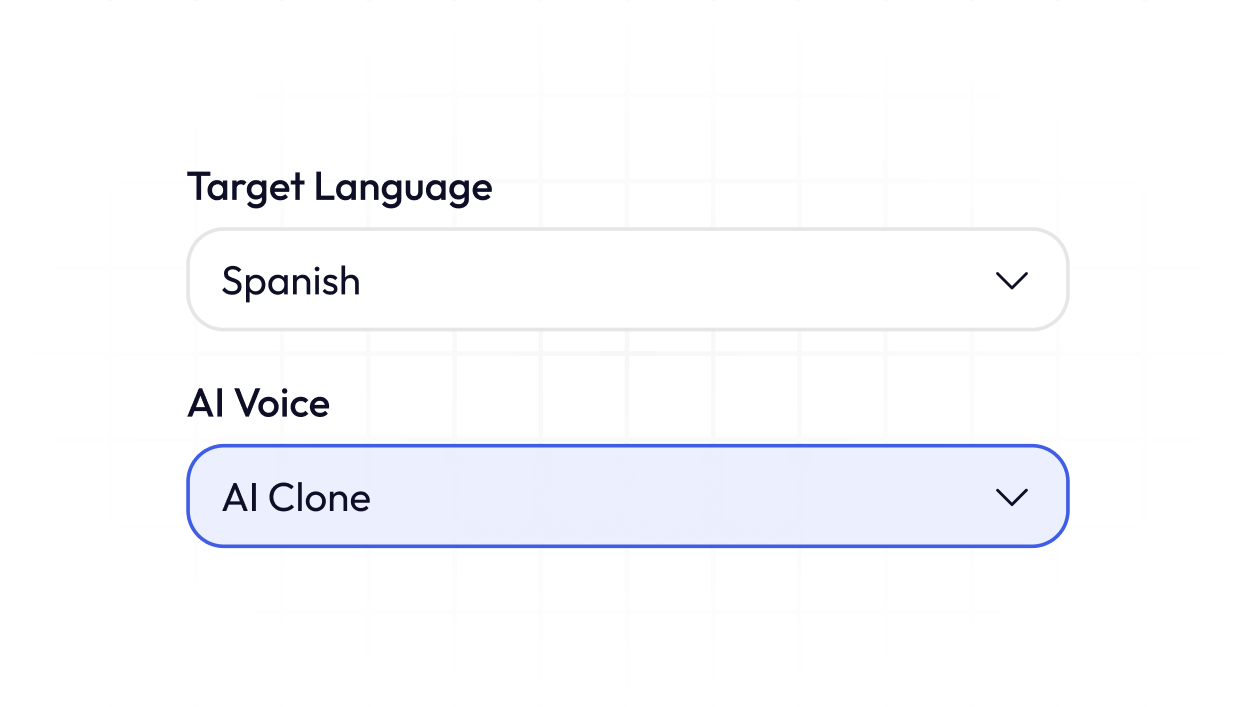Change the AI voice from AI Clone
The width and height of the screenshot is (1256, 707).
click(x=627, y=496)
